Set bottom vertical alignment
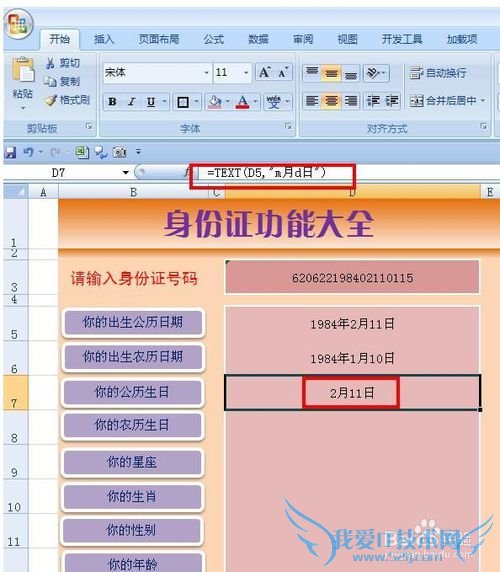 351,73
